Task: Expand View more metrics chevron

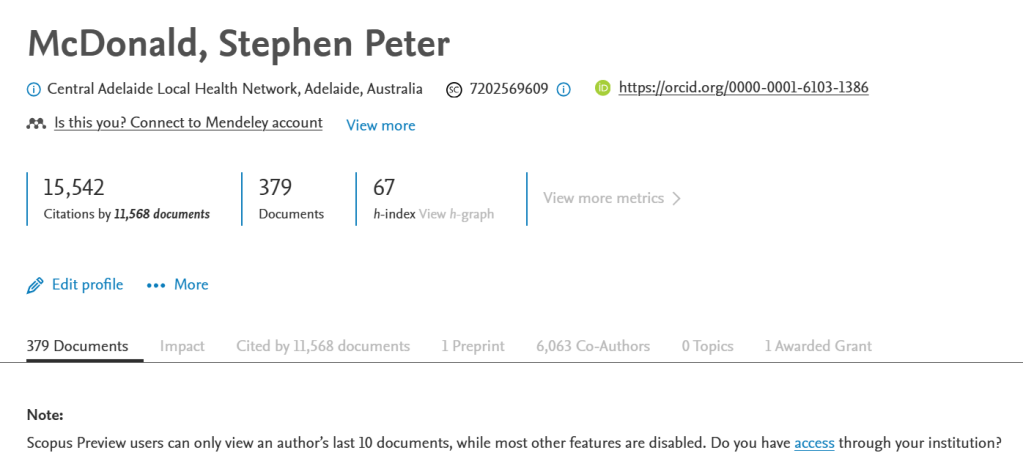Action: coord(677,198)
